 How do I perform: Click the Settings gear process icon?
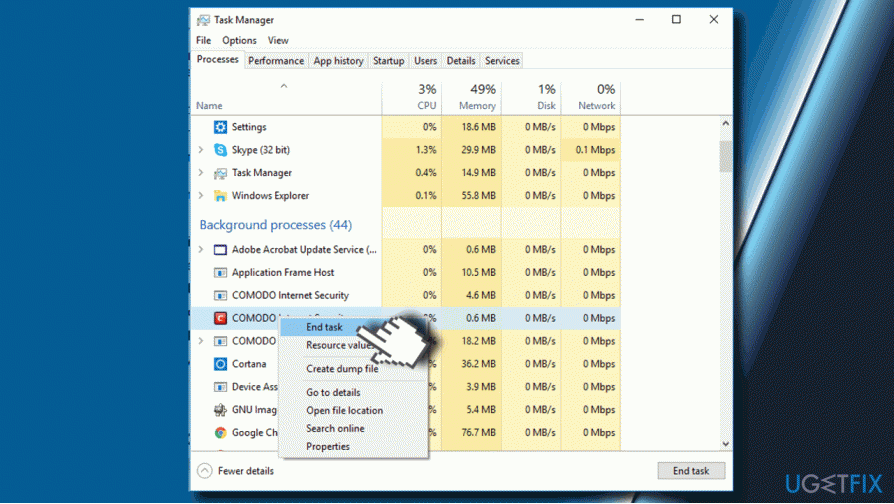click(x=220, y=127)
